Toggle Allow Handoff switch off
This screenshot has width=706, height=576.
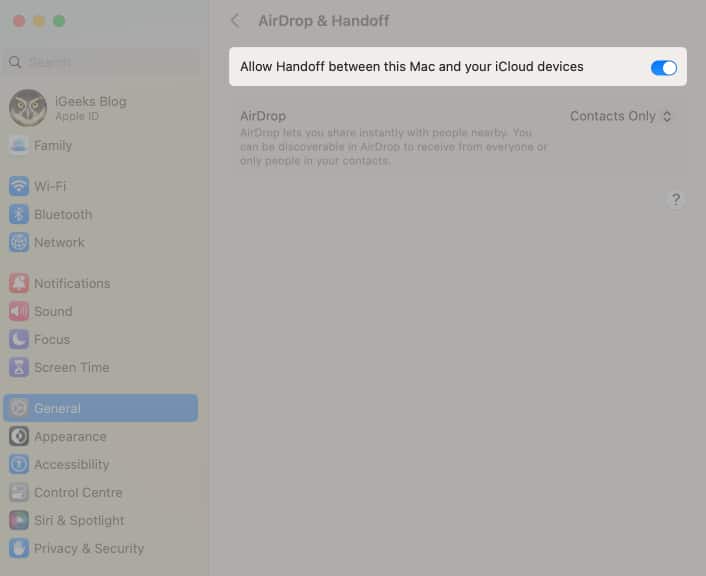tap(664, 68)
